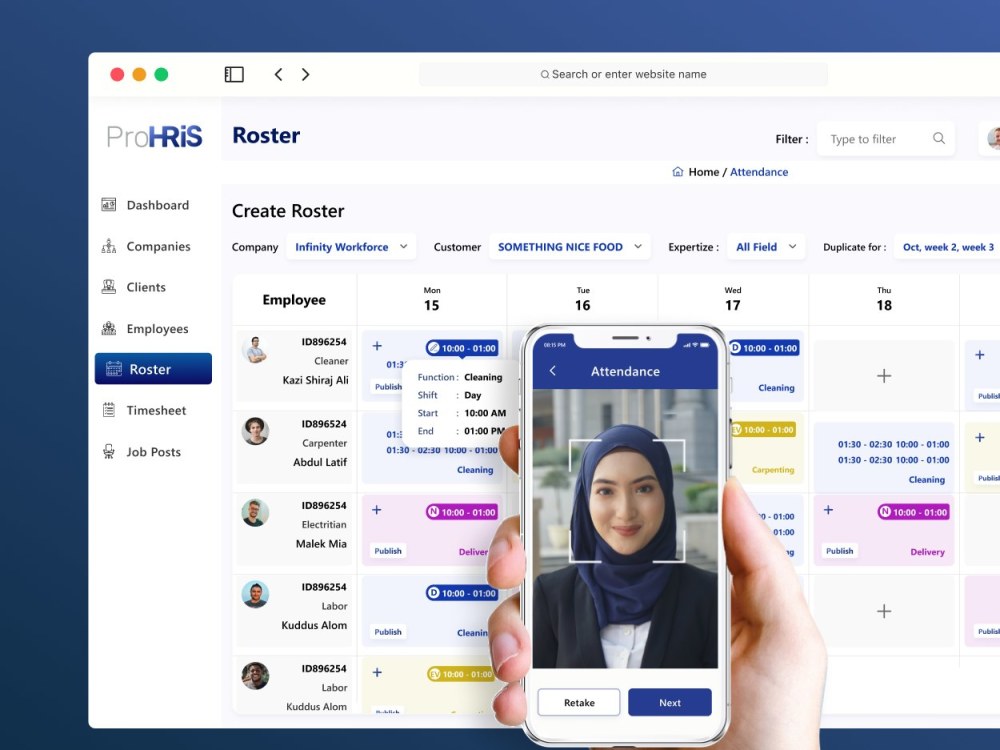
Task: Select Kuddus Alom's Monday D 10:00 - 01:00 badge
Action: (462, 593)
